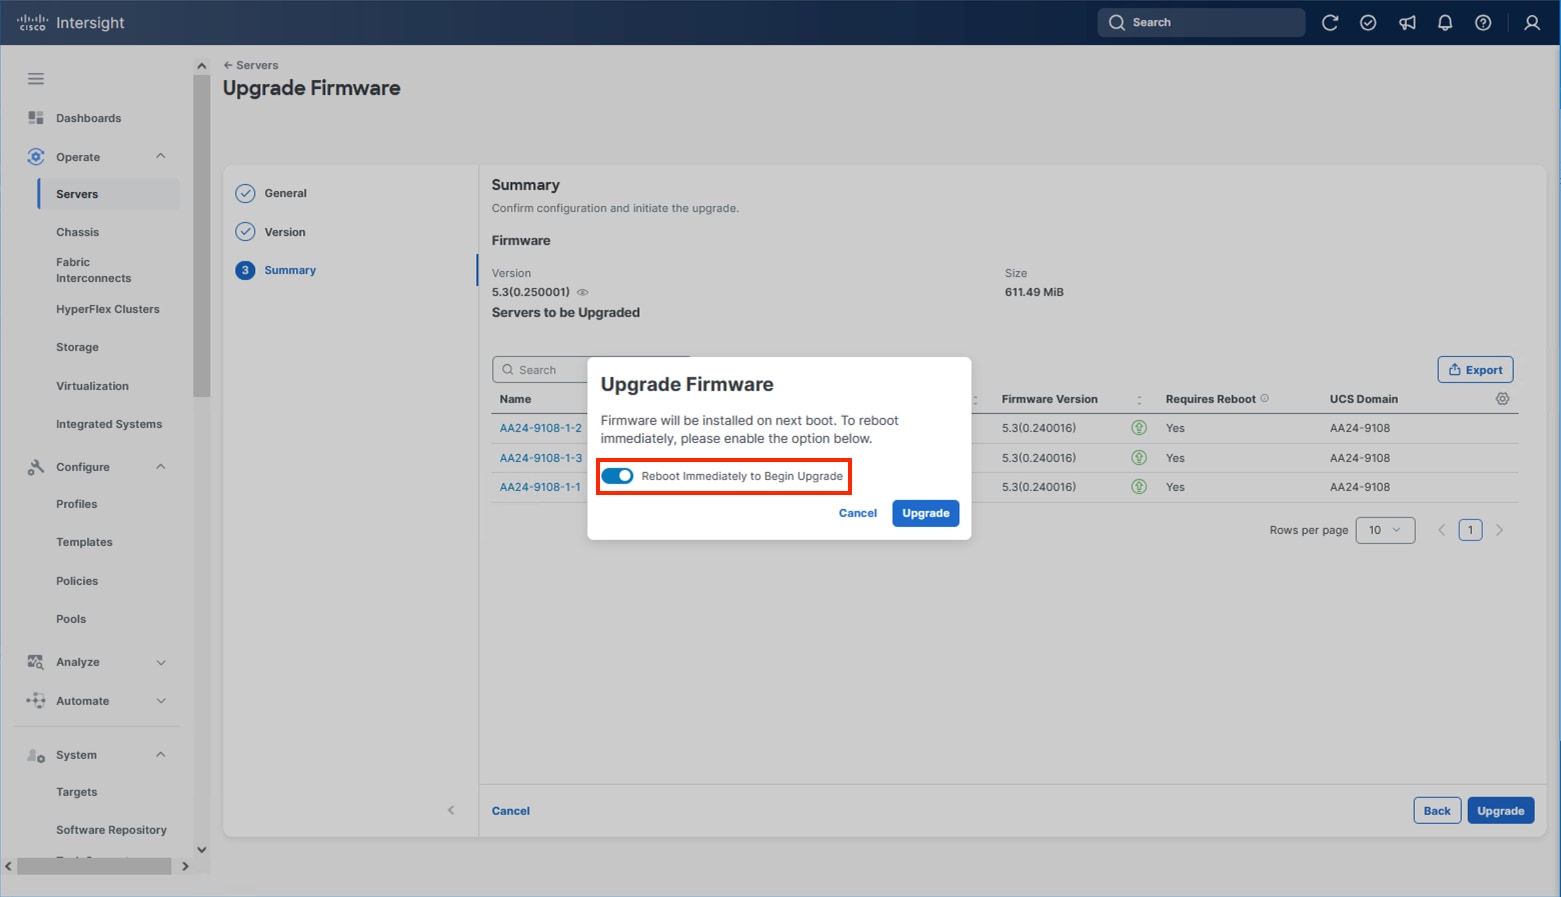Go back to Servers breadcrumb link
The image size is (1561, 897).
coord(251,65)
